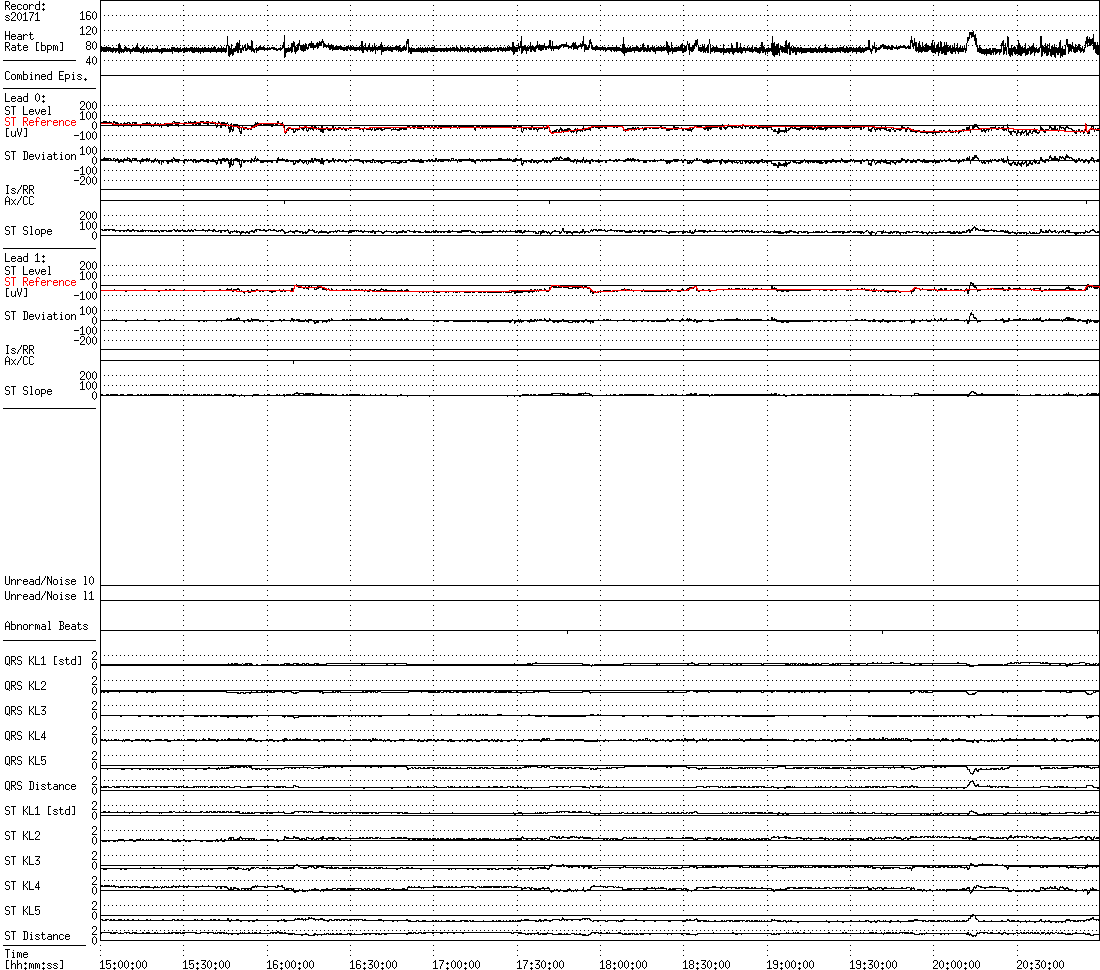Click the ST Distance row label
This screenshot has width=1100, height=970.
pos(37,936)
